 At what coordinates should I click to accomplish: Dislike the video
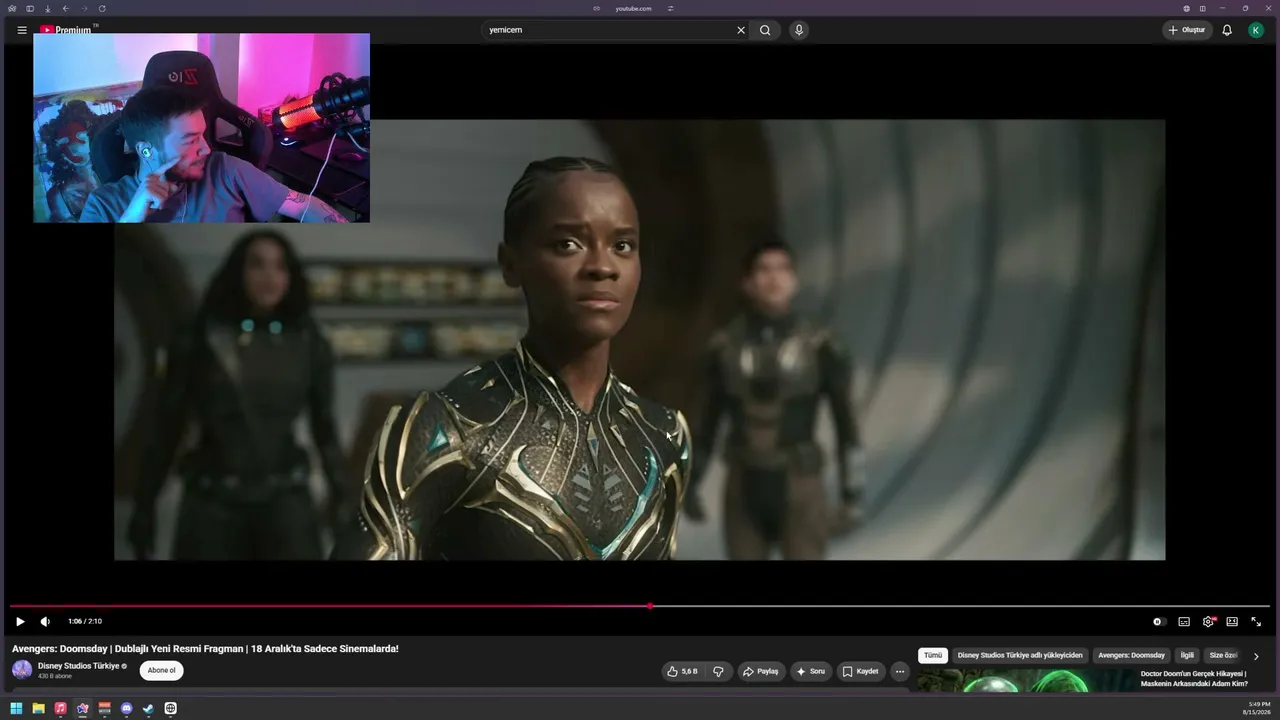718,671
